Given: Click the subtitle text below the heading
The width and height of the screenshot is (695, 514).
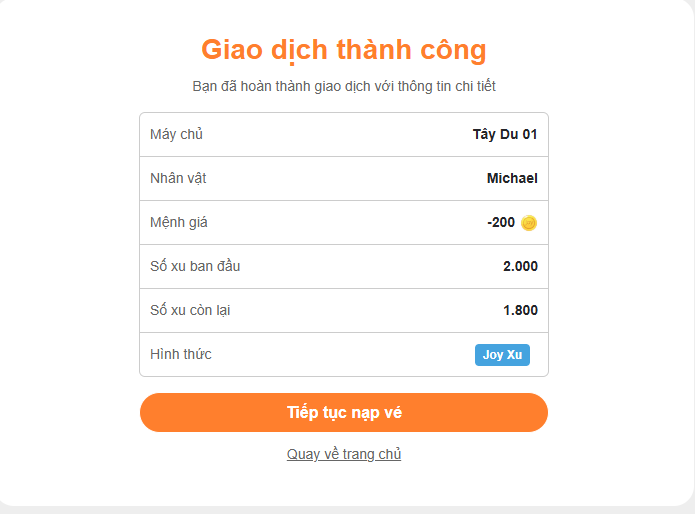Looking at the screenshot, I should click(x=344, y=86).
